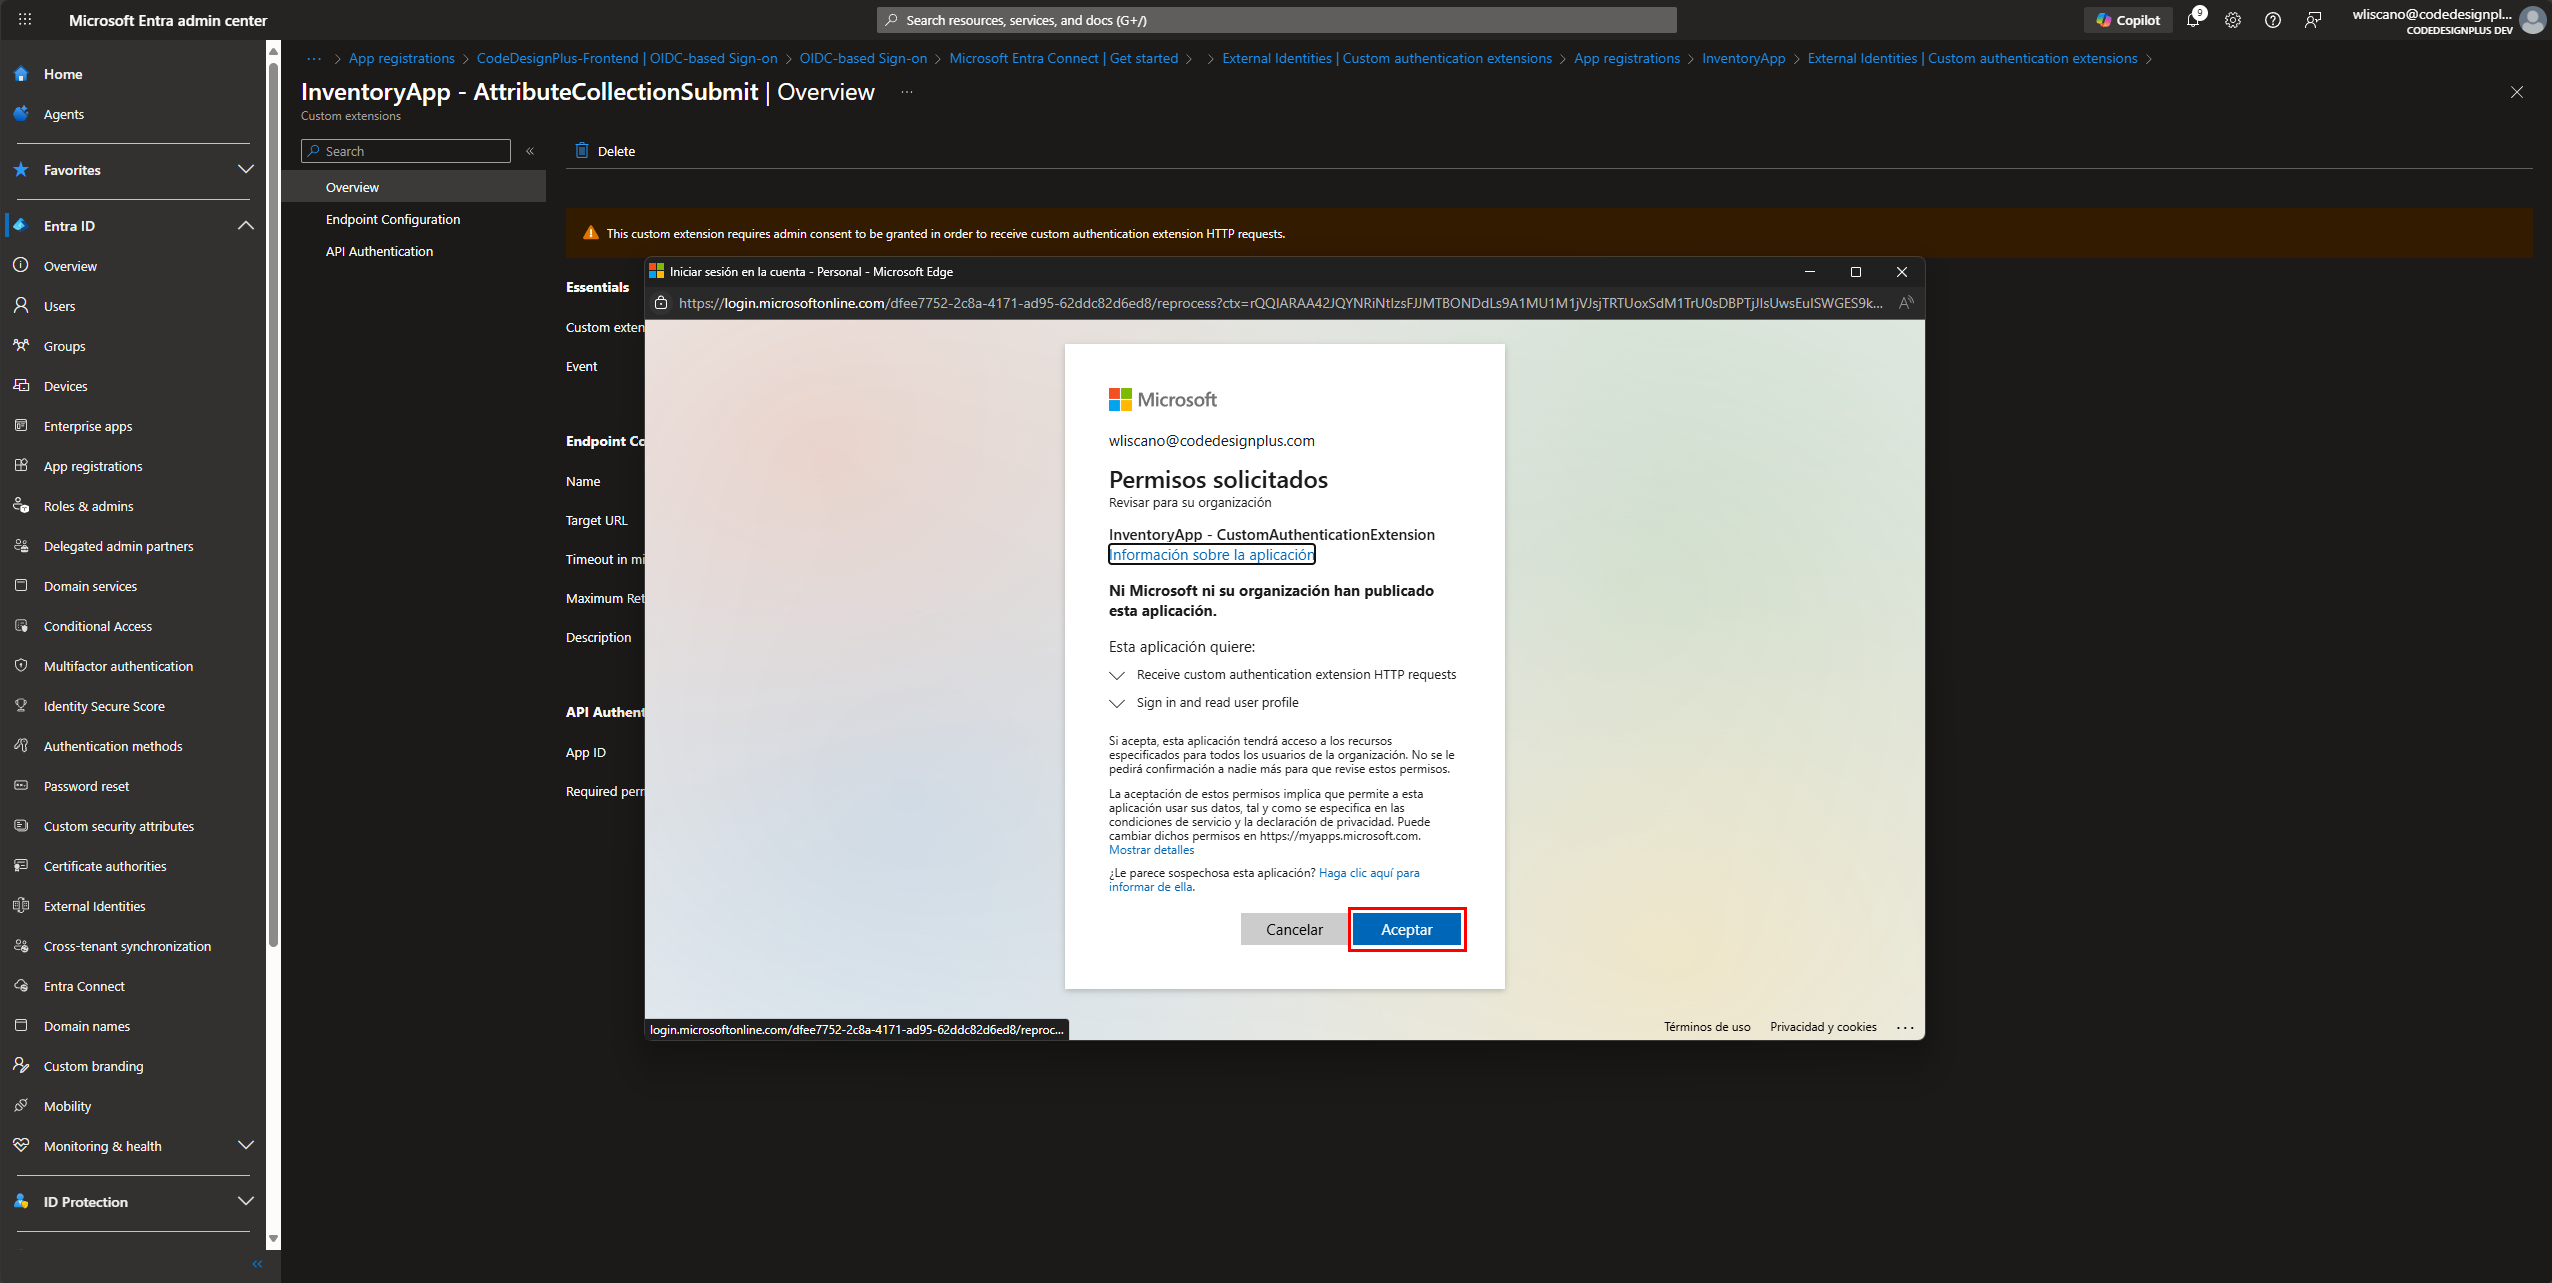Image resolution: width=2552 pixels, height=1283 pixels.
Task: Click the External Identities icon
Action: [21, 906]
